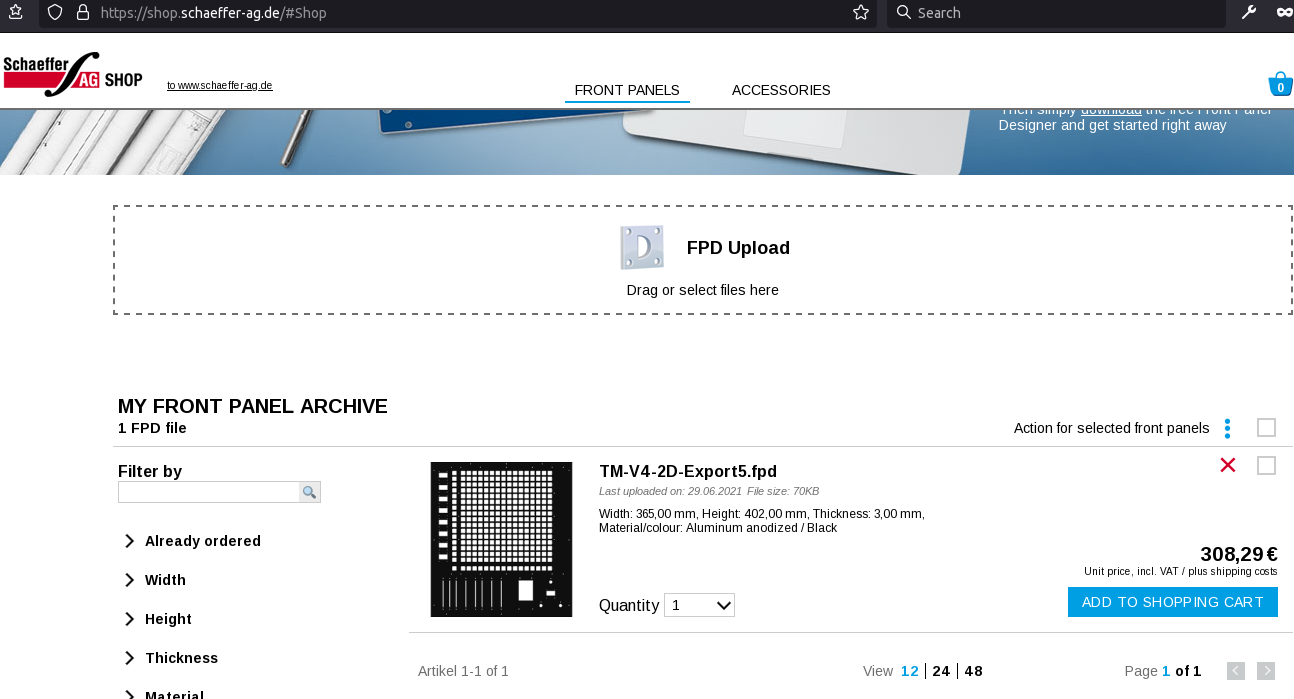Open the Quantity dropdown
This screenshot has width=1294, height=699.
tap(699, 605)
